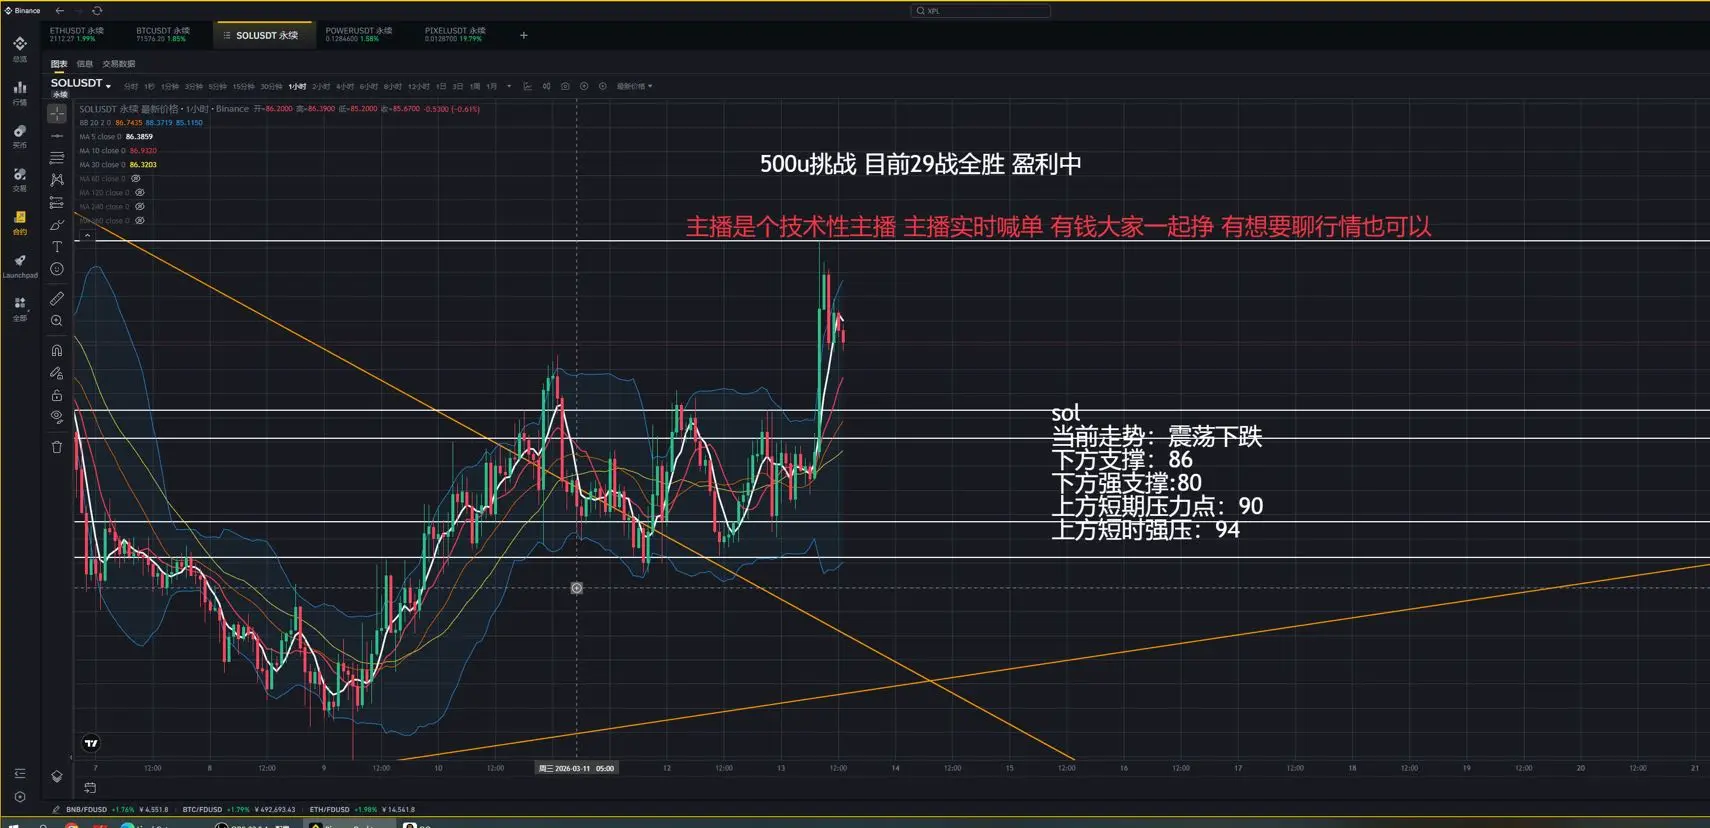Screen dimensions: 1710x828
Task: Open the 全部 all-apps sidebar icon
Action: click(x=20, y=308)
